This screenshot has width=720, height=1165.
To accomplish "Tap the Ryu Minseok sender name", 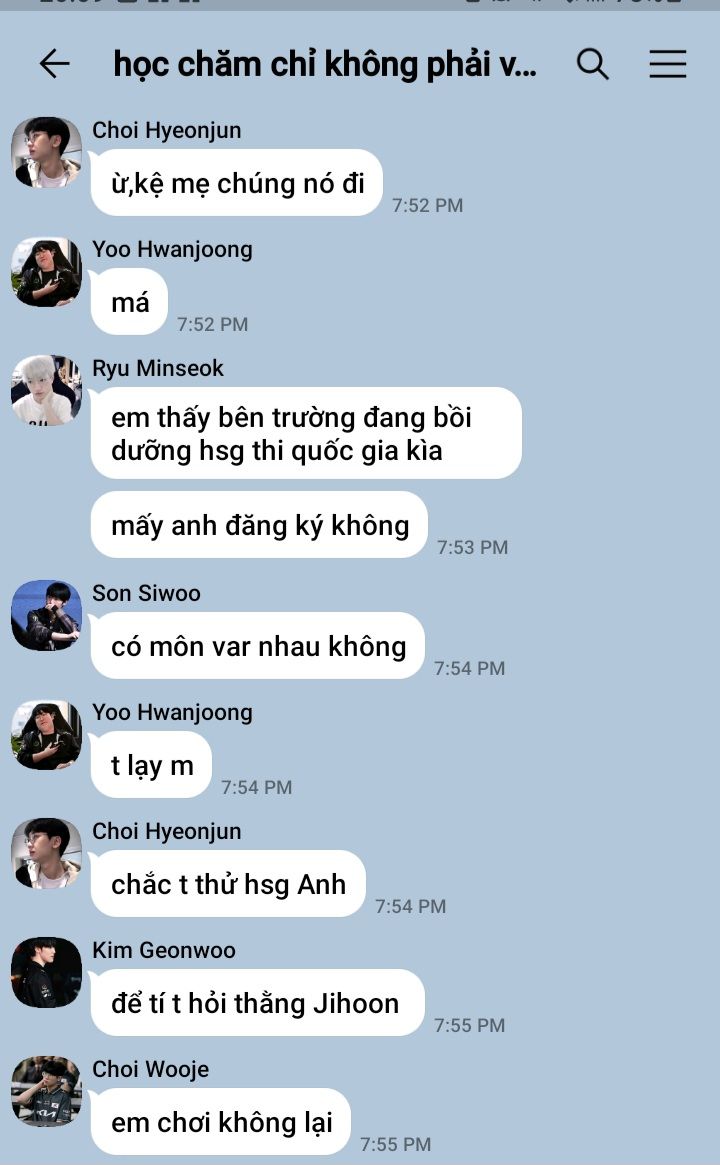I will coord(158,368).
